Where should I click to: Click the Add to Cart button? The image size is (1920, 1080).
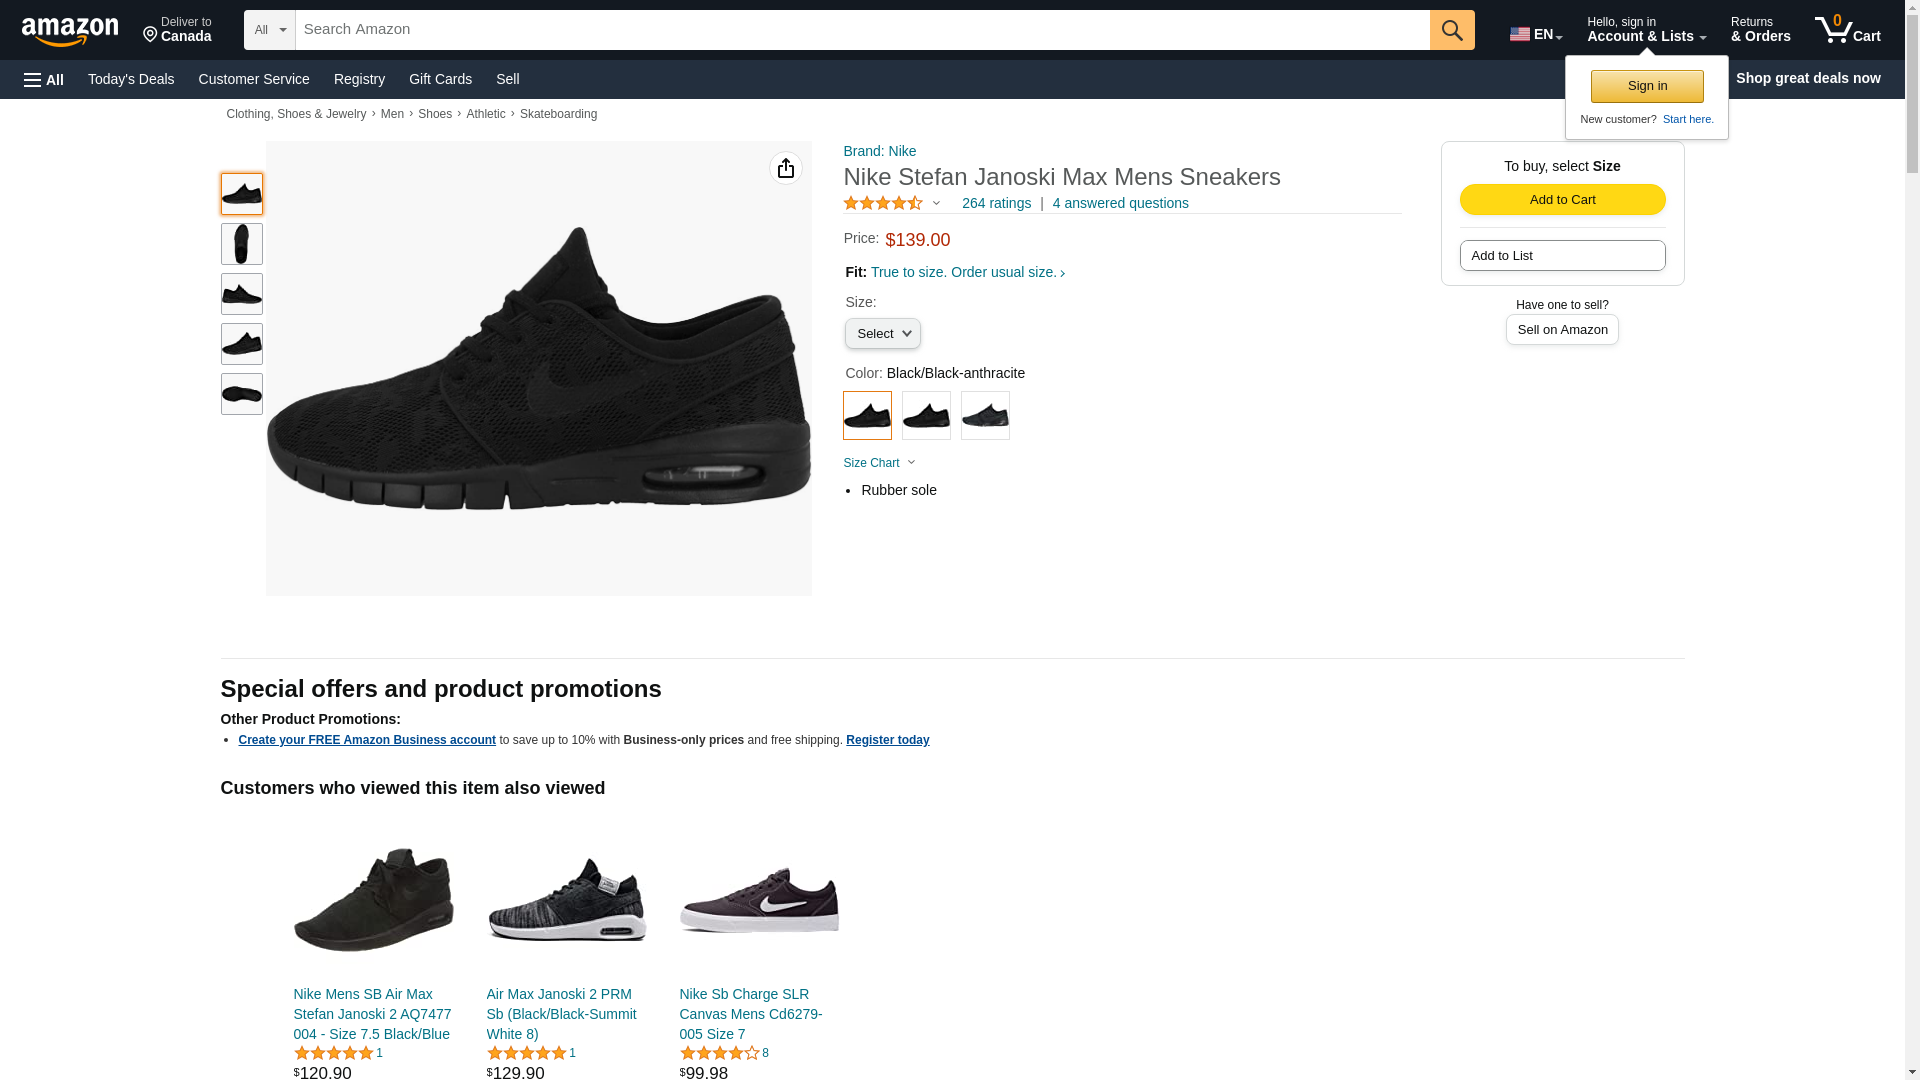(x=1562, y=200)
